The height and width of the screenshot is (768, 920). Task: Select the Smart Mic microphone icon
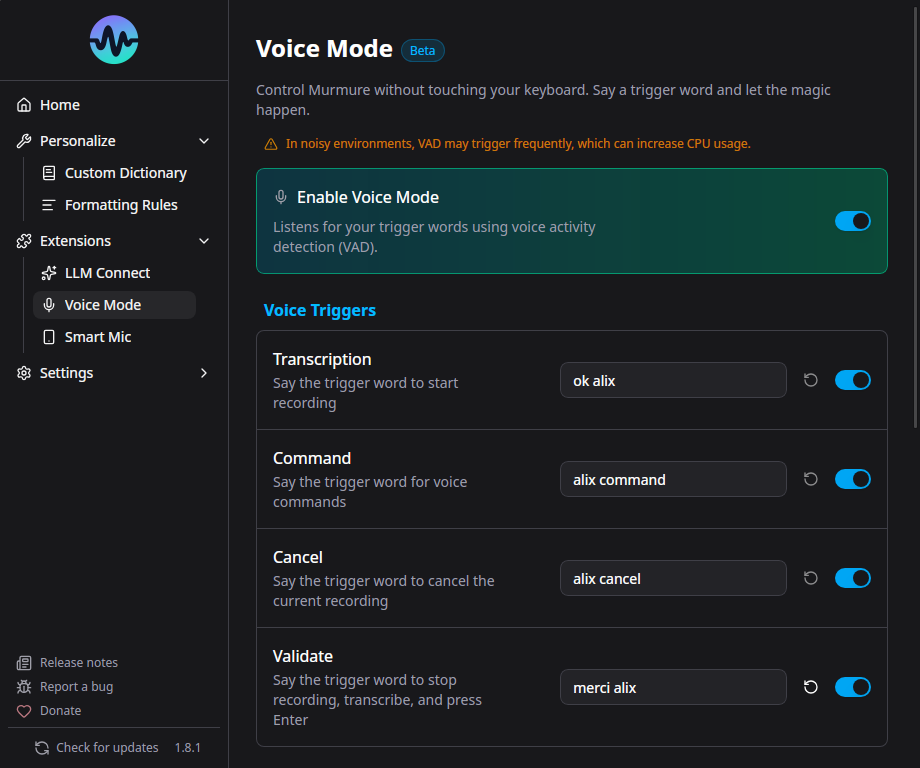pyautogui.click(x=48, y=336)
